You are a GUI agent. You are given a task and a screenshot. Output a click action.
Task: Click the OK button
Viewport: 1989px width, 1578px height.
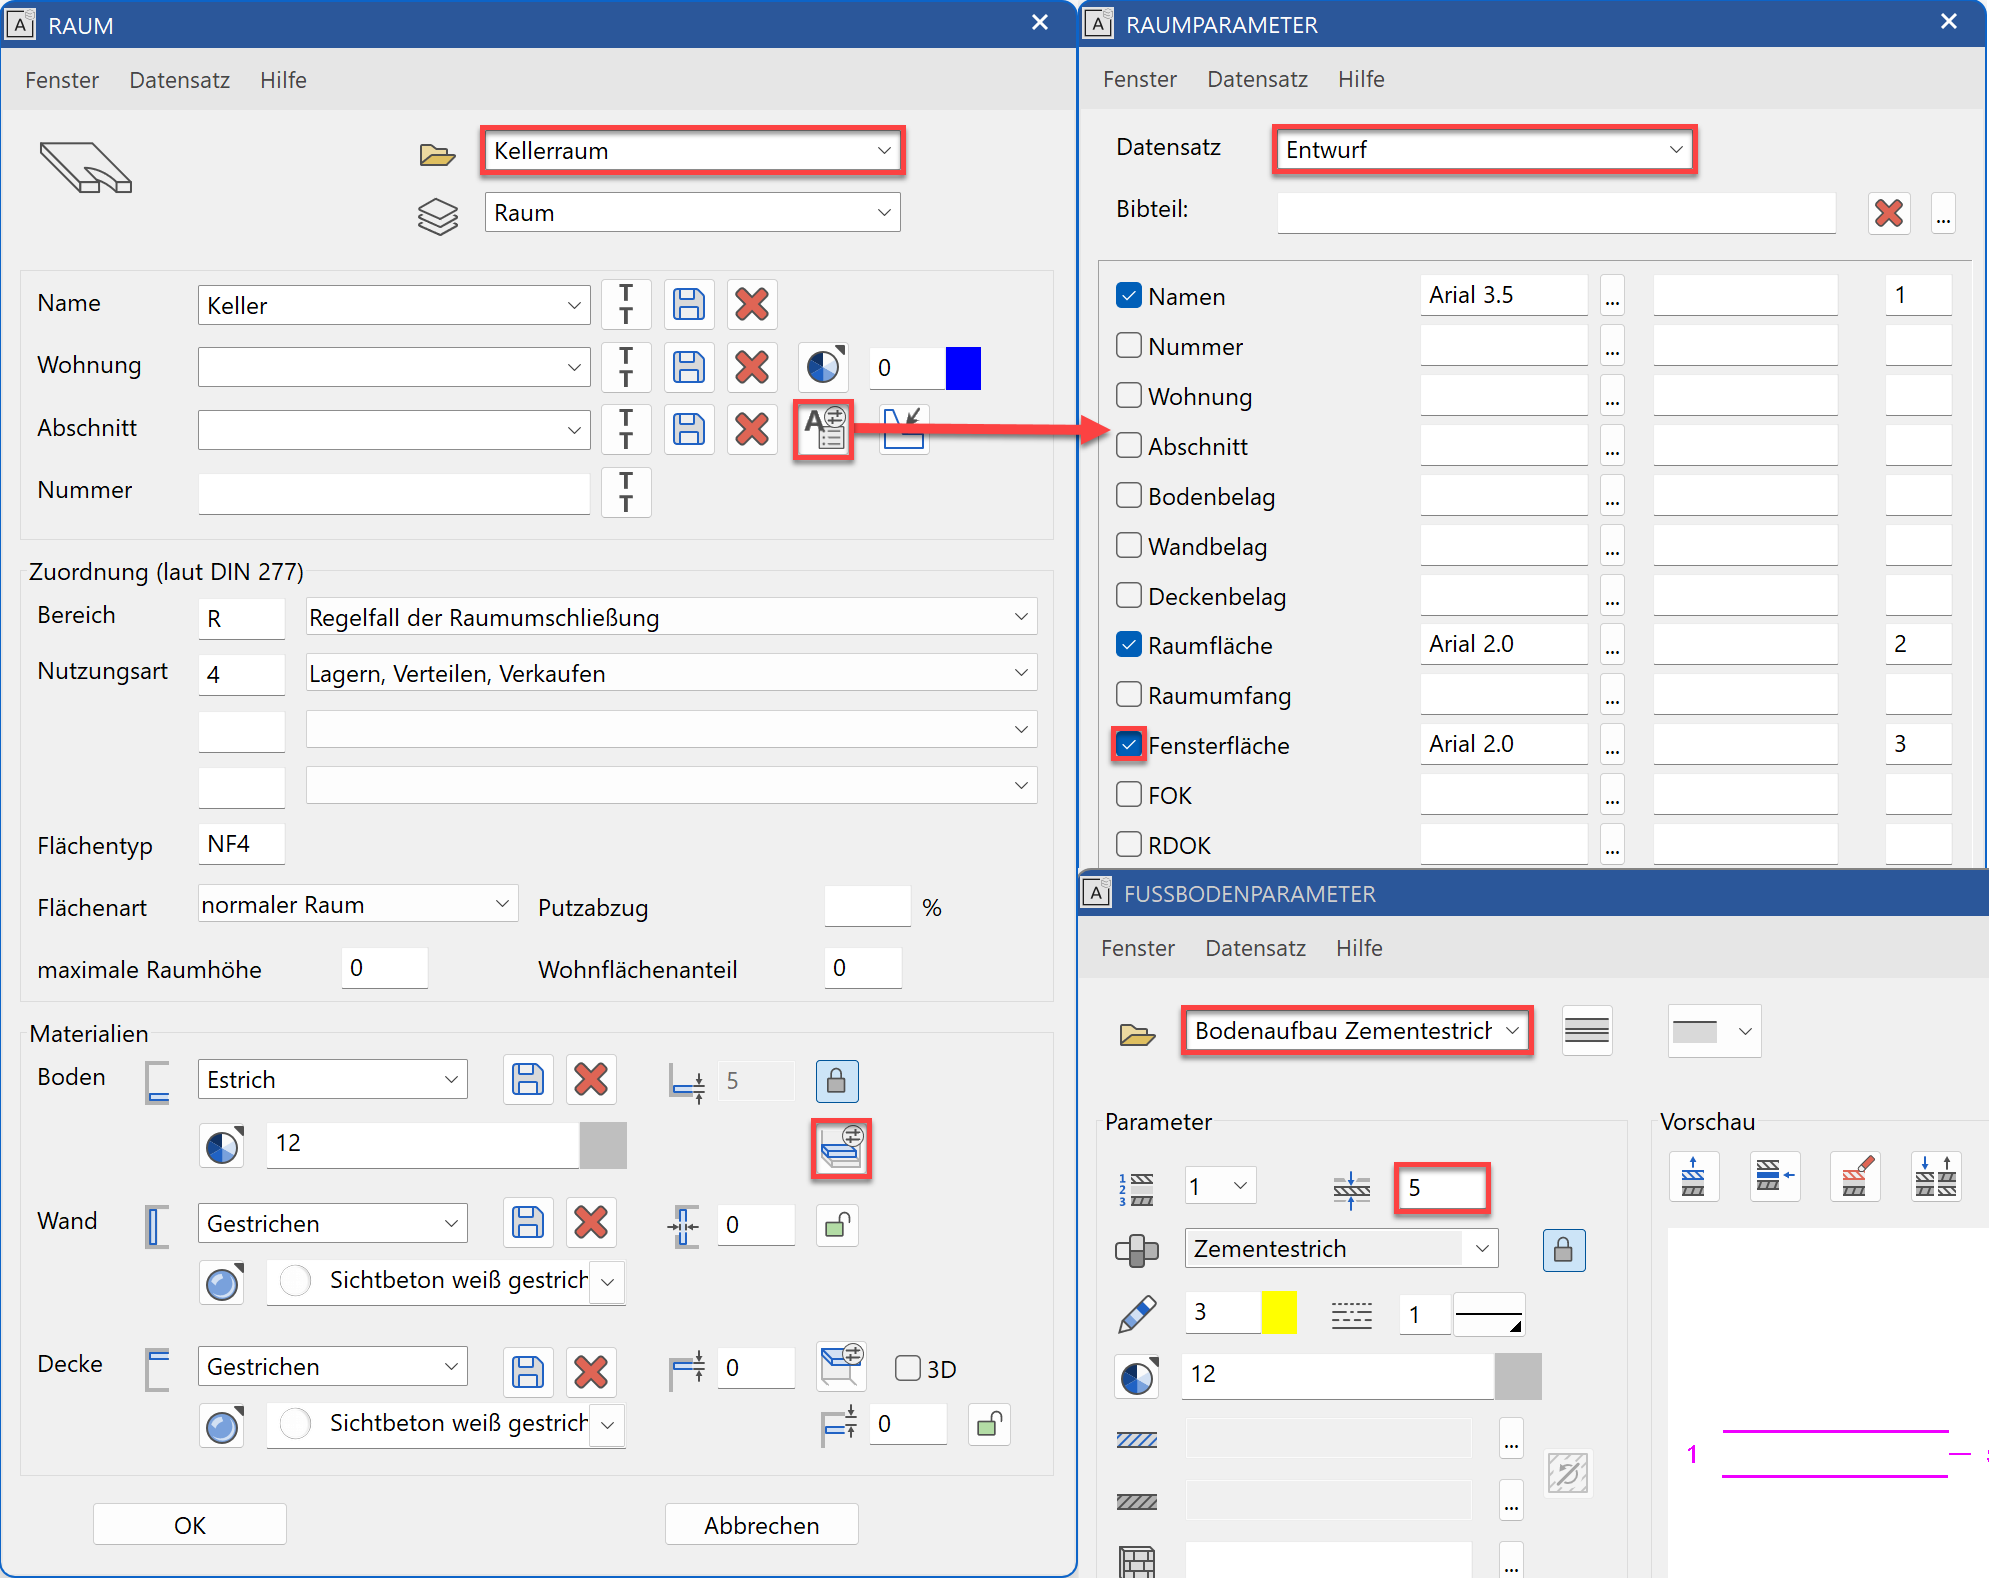190,1525
